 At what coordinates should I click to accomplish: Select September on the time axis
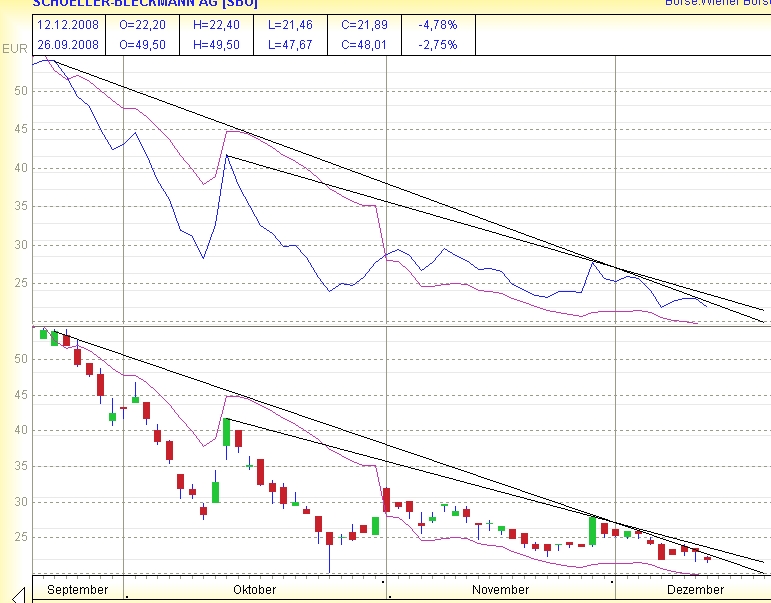click(77, 590)
